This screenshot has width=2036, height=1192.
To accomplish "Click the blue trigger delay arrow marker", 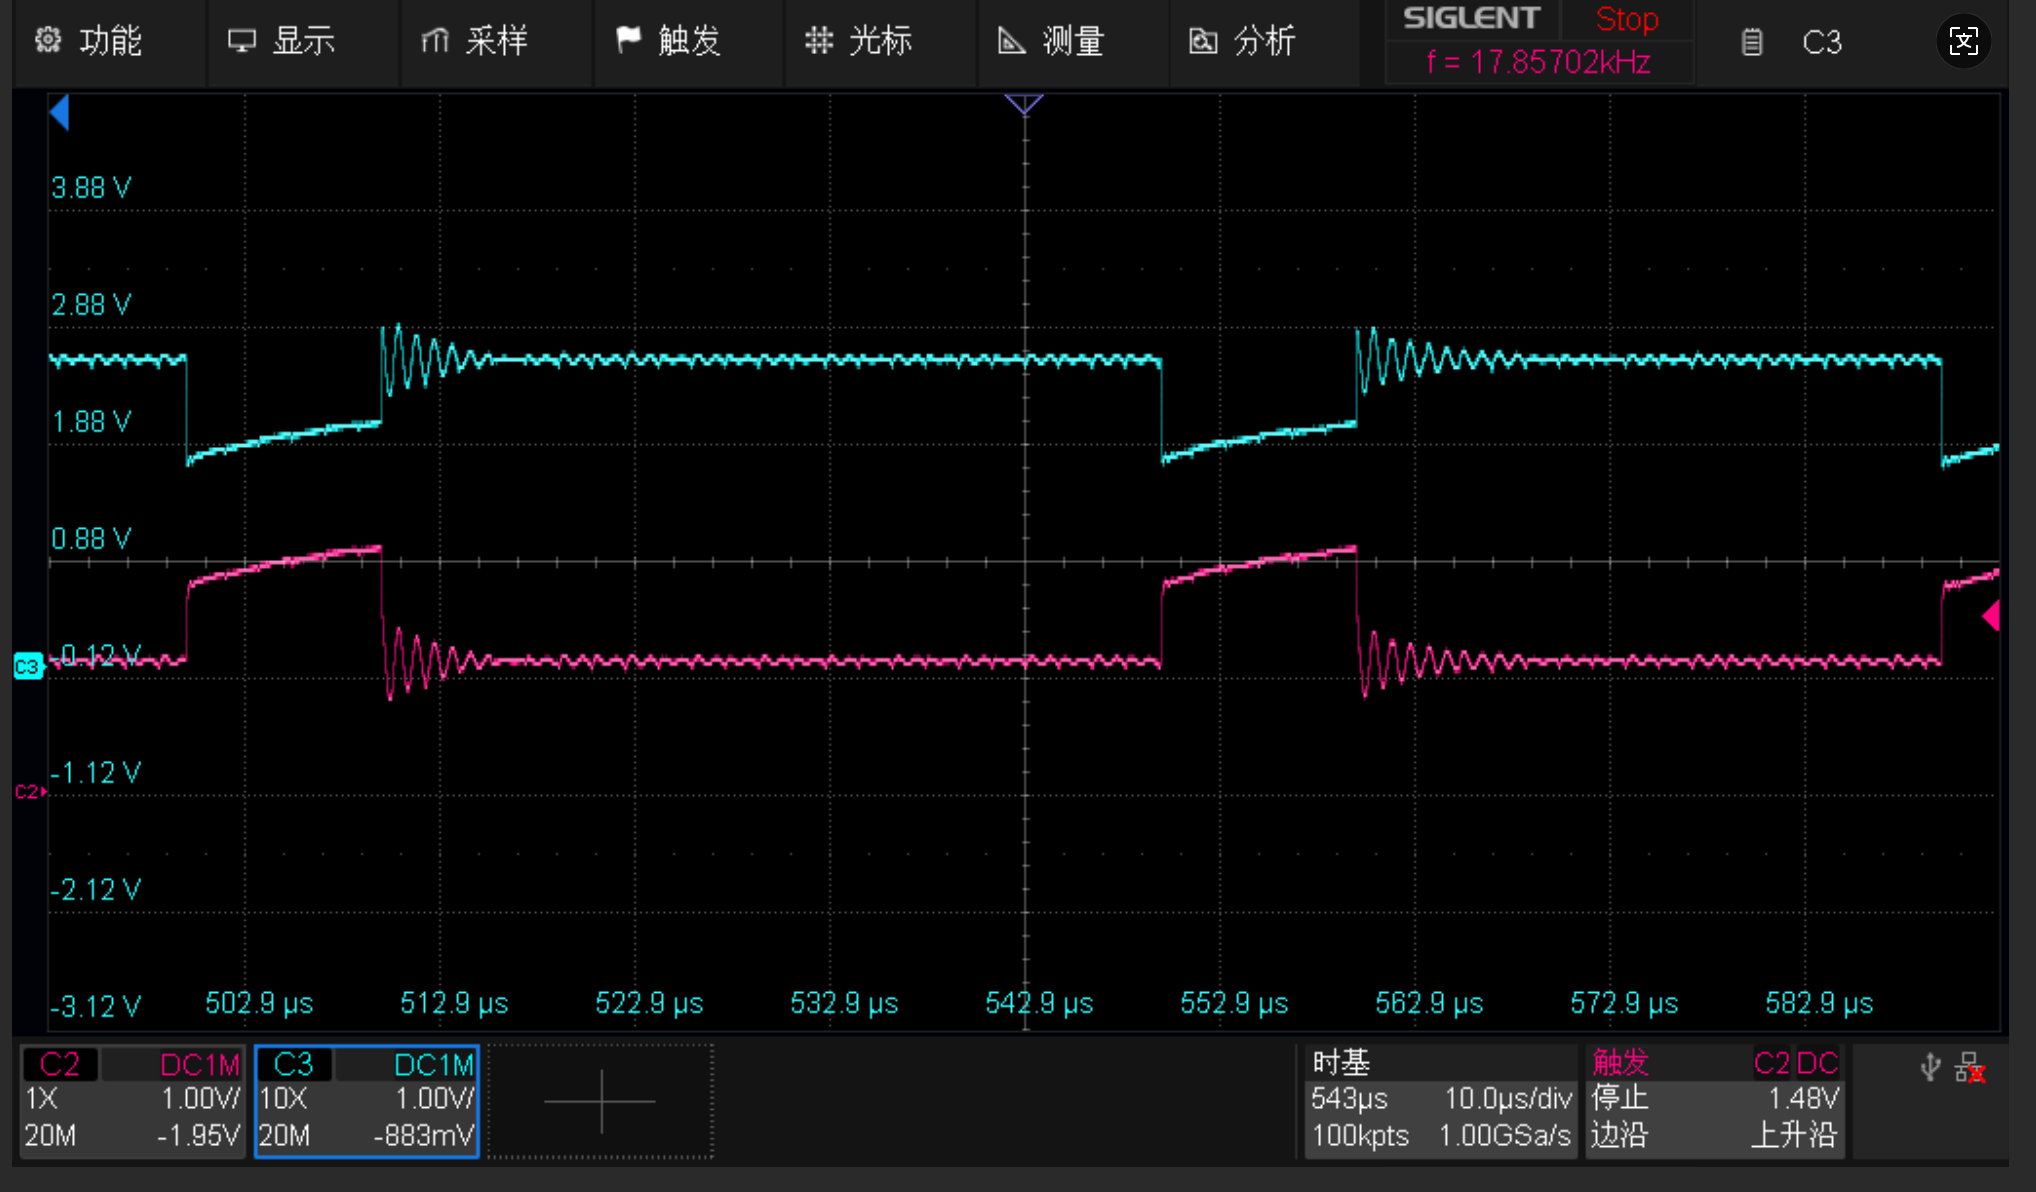I will point(59,112).
